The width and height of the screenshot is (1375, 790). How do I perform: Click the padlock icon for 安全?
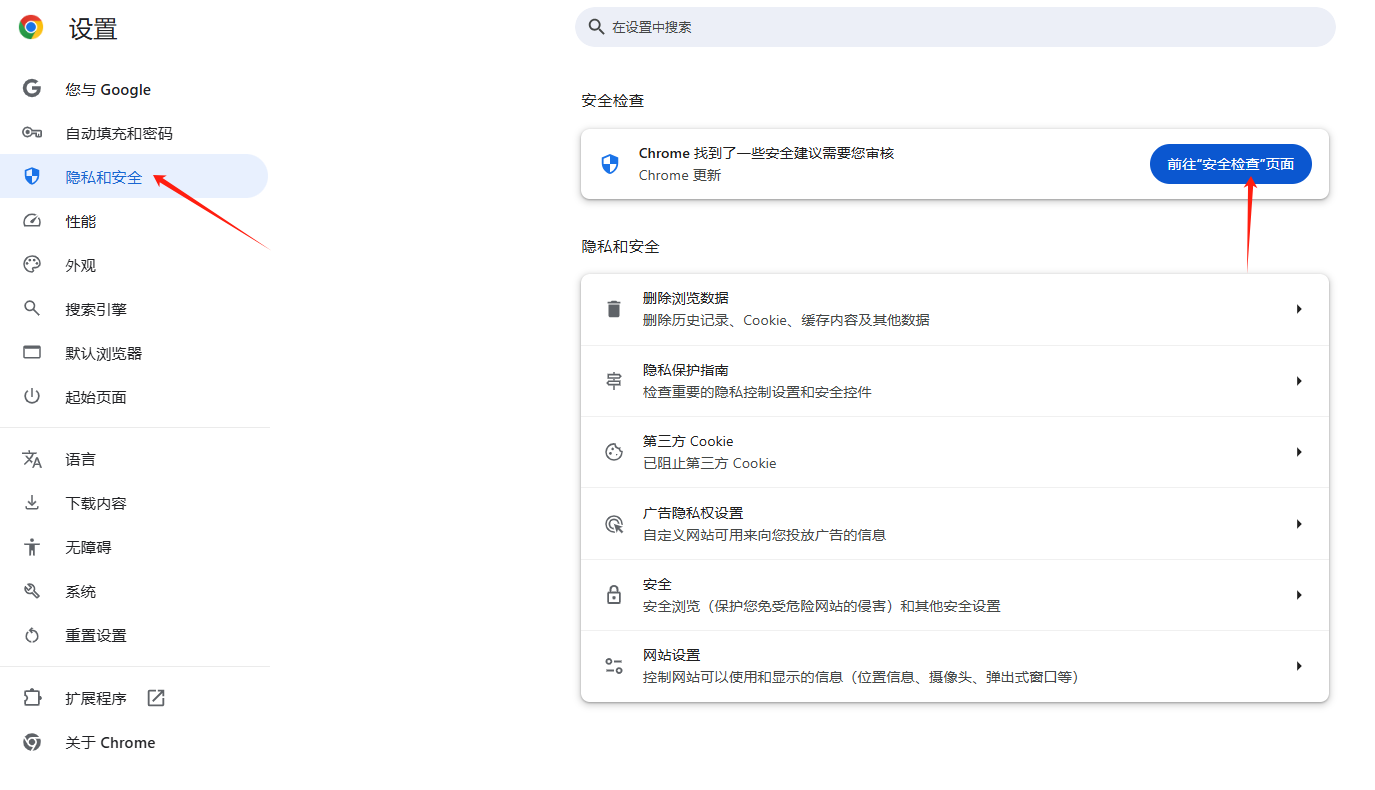[614, 595]
